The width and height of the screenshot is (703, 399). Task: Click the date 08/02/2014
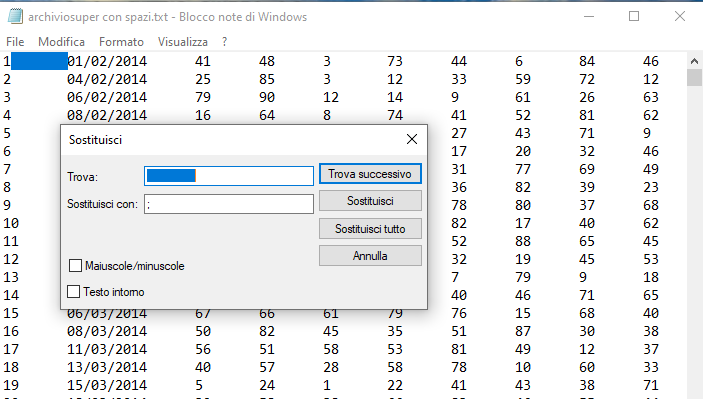click(107, 115)
